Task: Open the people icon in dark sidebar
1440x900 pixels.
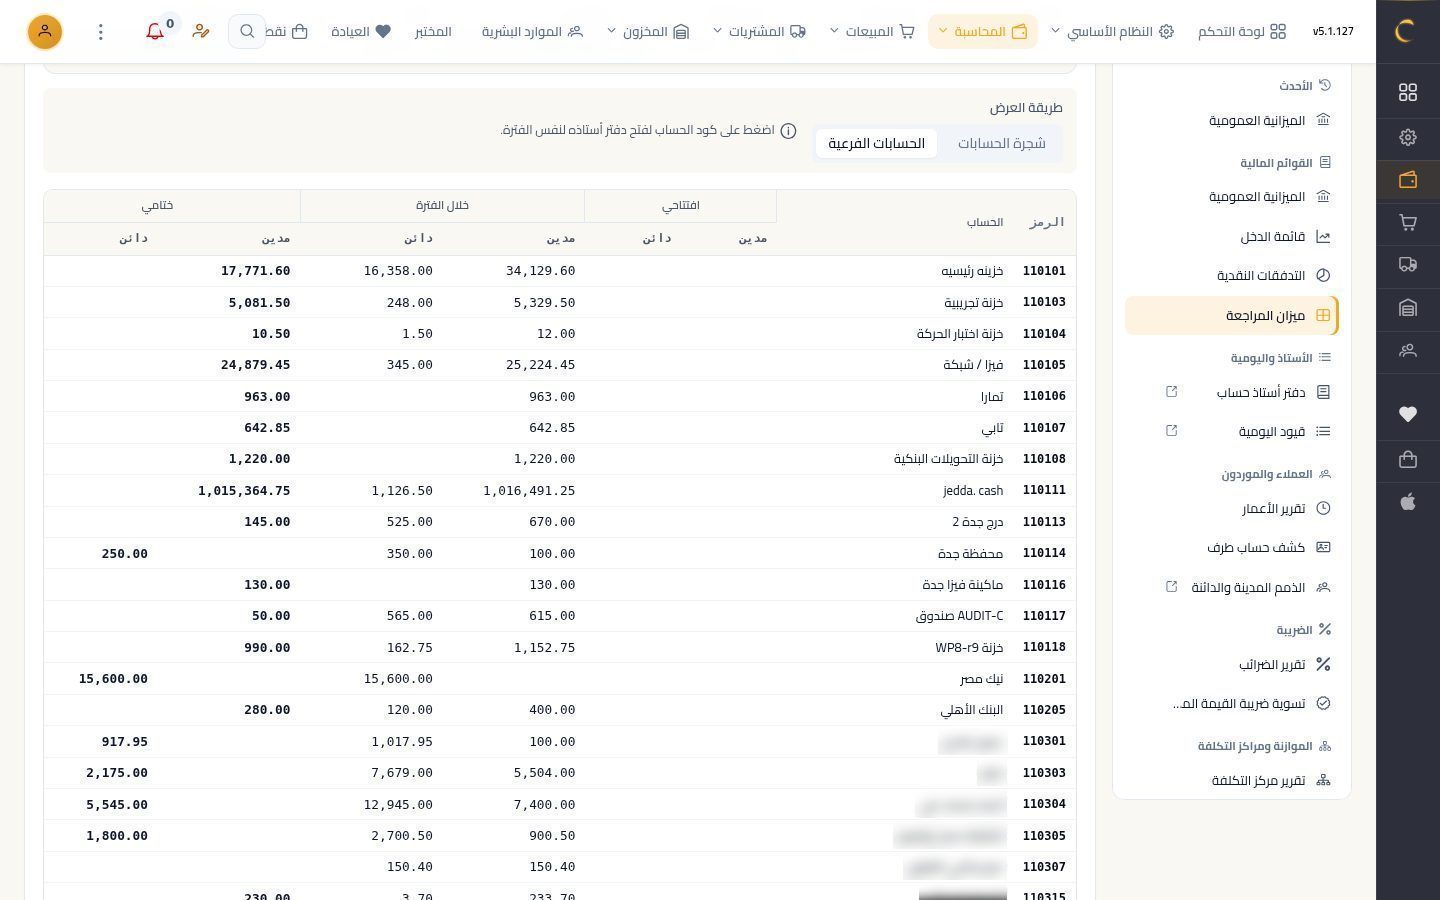Action: [1408, 351]
